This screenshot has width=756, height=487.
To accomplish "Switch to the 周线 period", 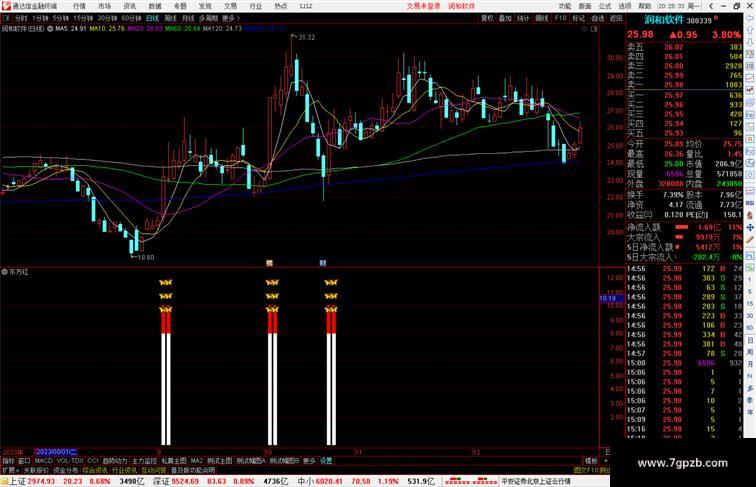I will (170, 18).
